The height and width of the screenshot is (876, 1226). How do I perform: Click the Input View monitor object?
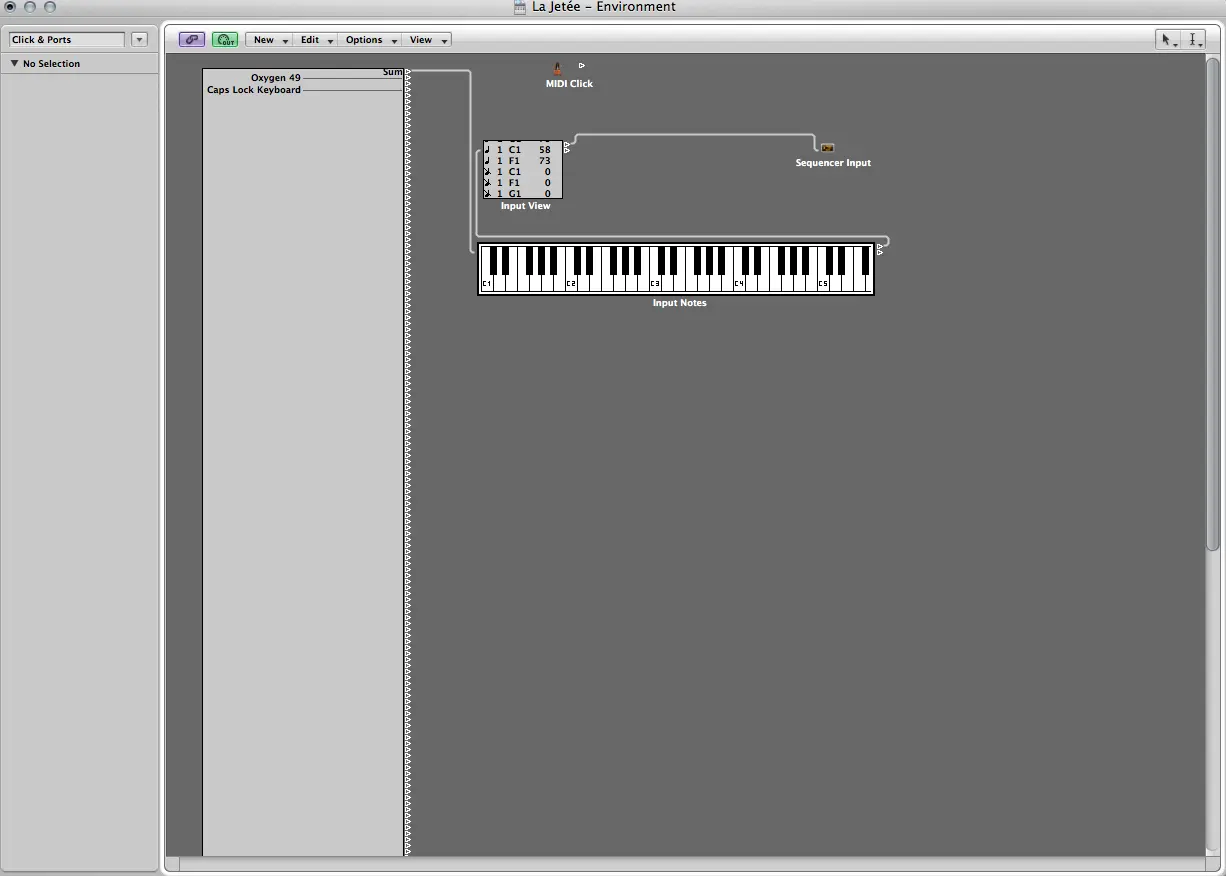tap(523, 170)
